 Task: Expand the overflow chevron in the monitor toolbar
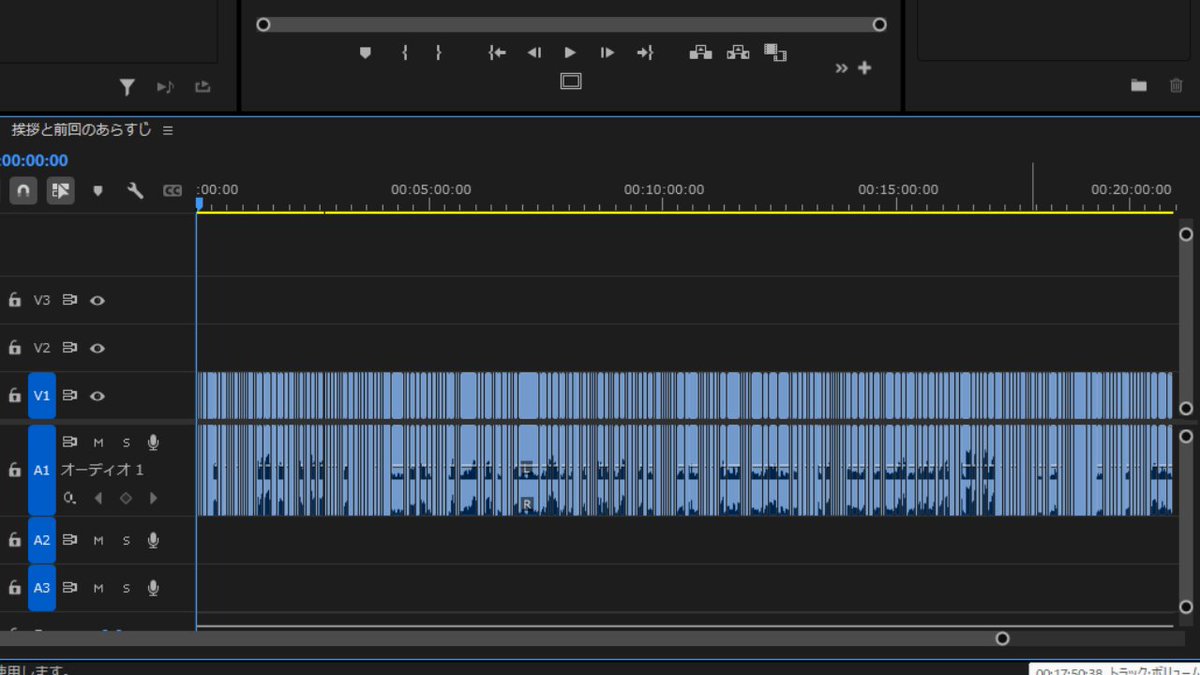(840, 68)
